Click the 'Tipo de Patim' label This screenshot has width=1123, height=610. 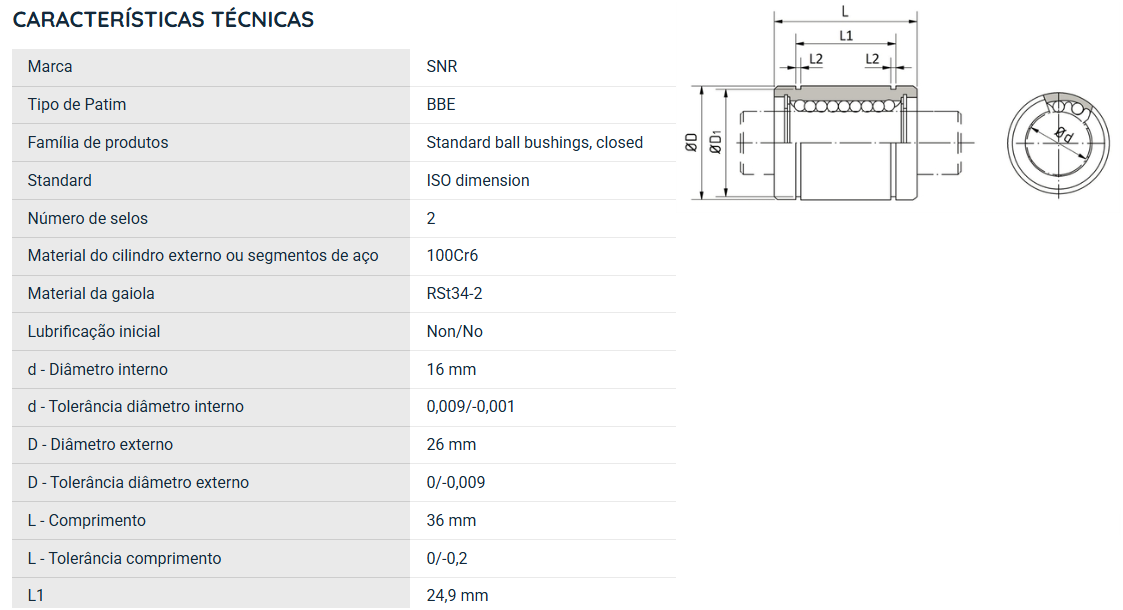(x=77, y=105)
